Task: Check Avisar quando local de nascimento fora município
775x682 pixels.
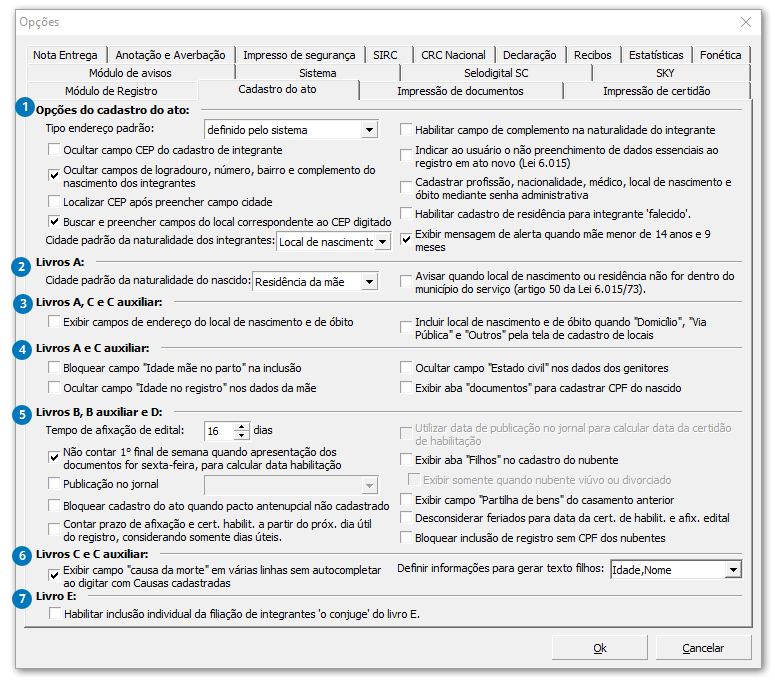Action: click(x=406, y=281)
